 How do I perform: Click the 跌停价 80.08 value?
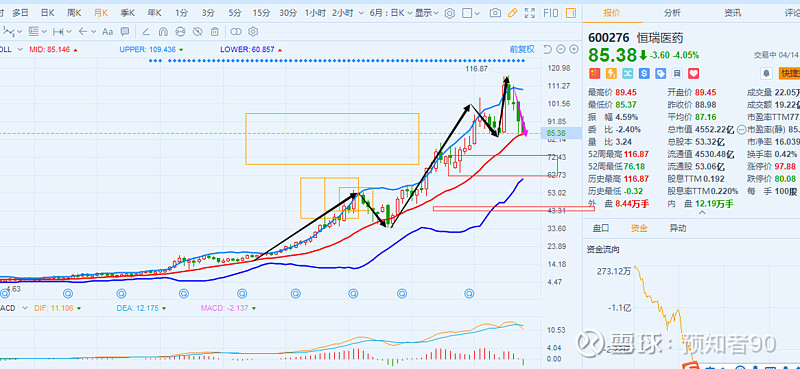[785, 179]
